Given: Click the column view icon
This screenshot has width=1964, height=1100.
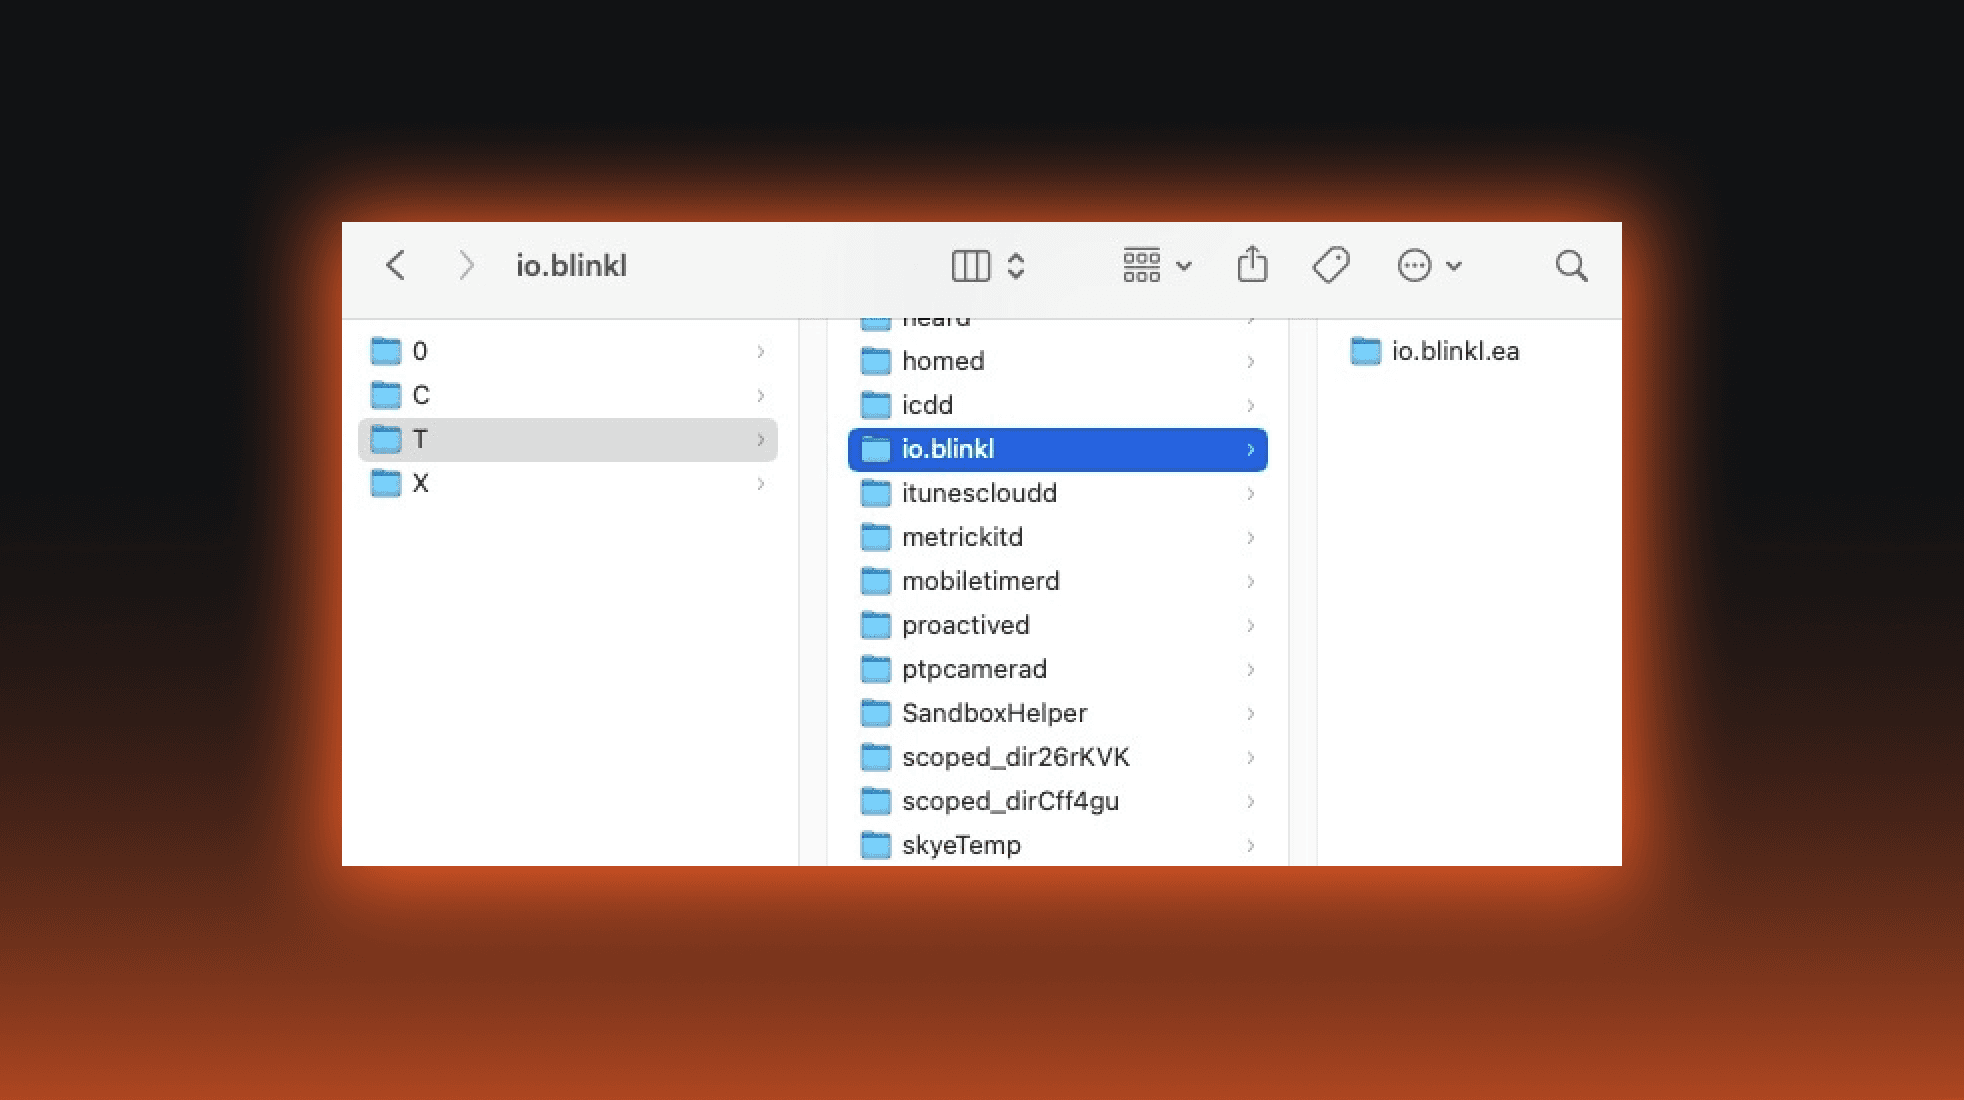Looking at the screenshot, I should 969,265.
